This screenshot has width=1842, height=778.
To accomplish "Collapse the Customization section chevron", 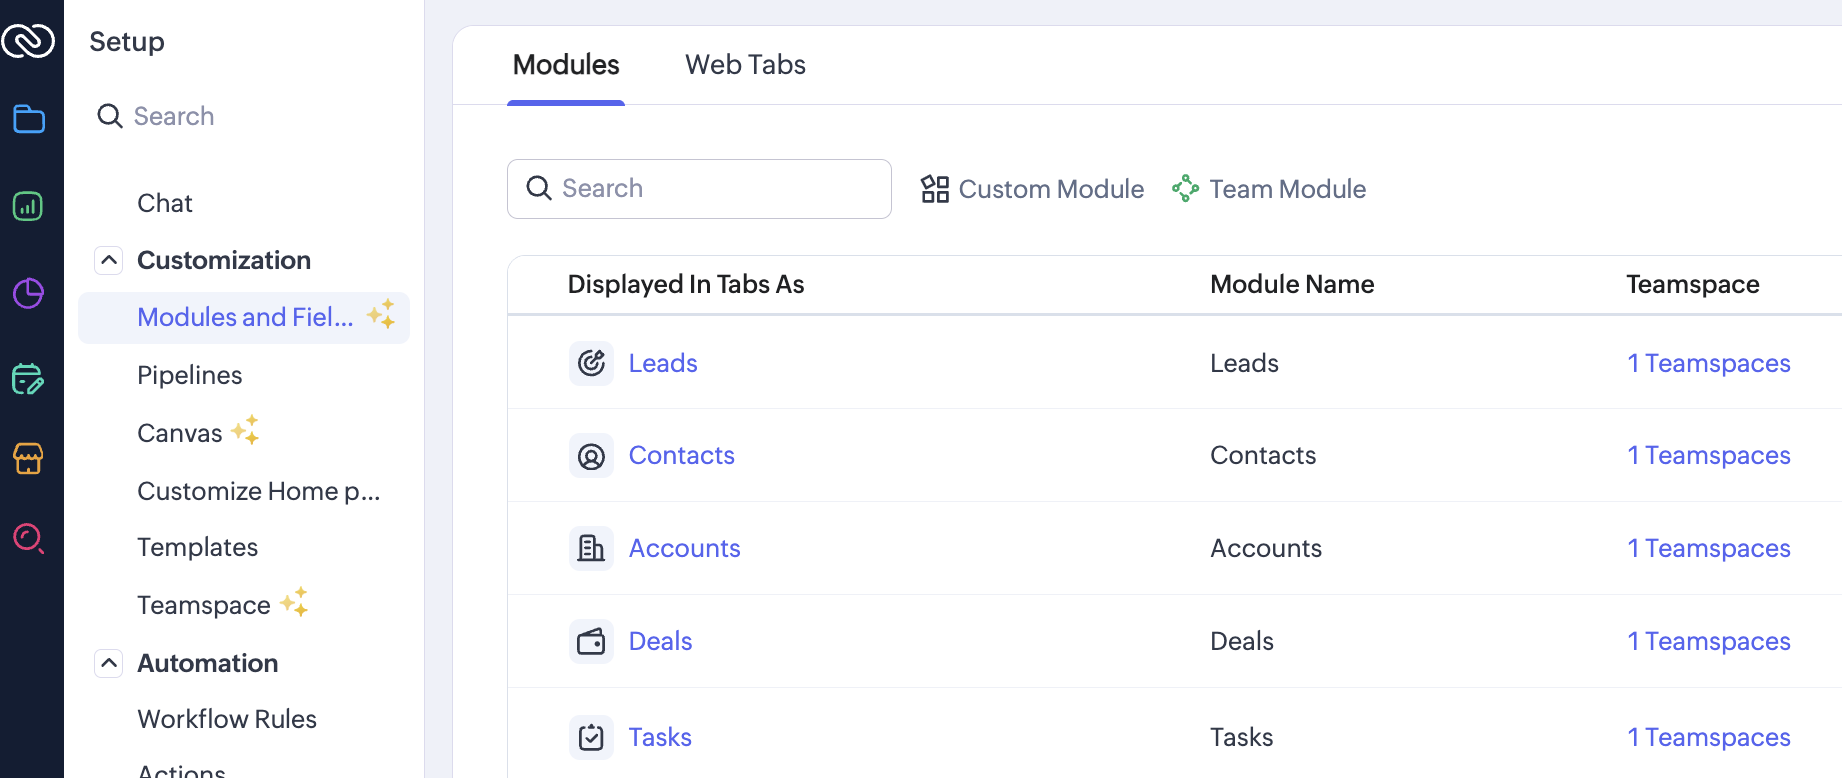I will coord(109,261).
